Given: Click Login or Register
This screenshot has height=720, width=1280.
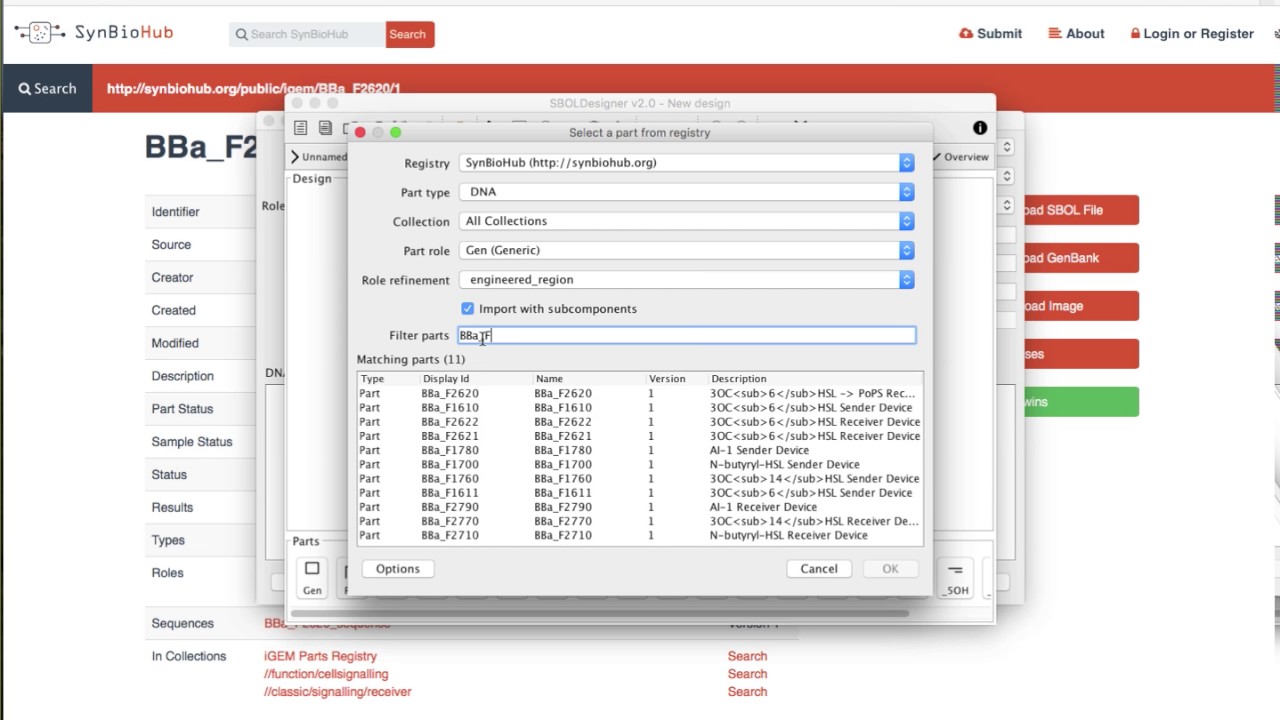Looking at the screenshot, I should 1192,33.
